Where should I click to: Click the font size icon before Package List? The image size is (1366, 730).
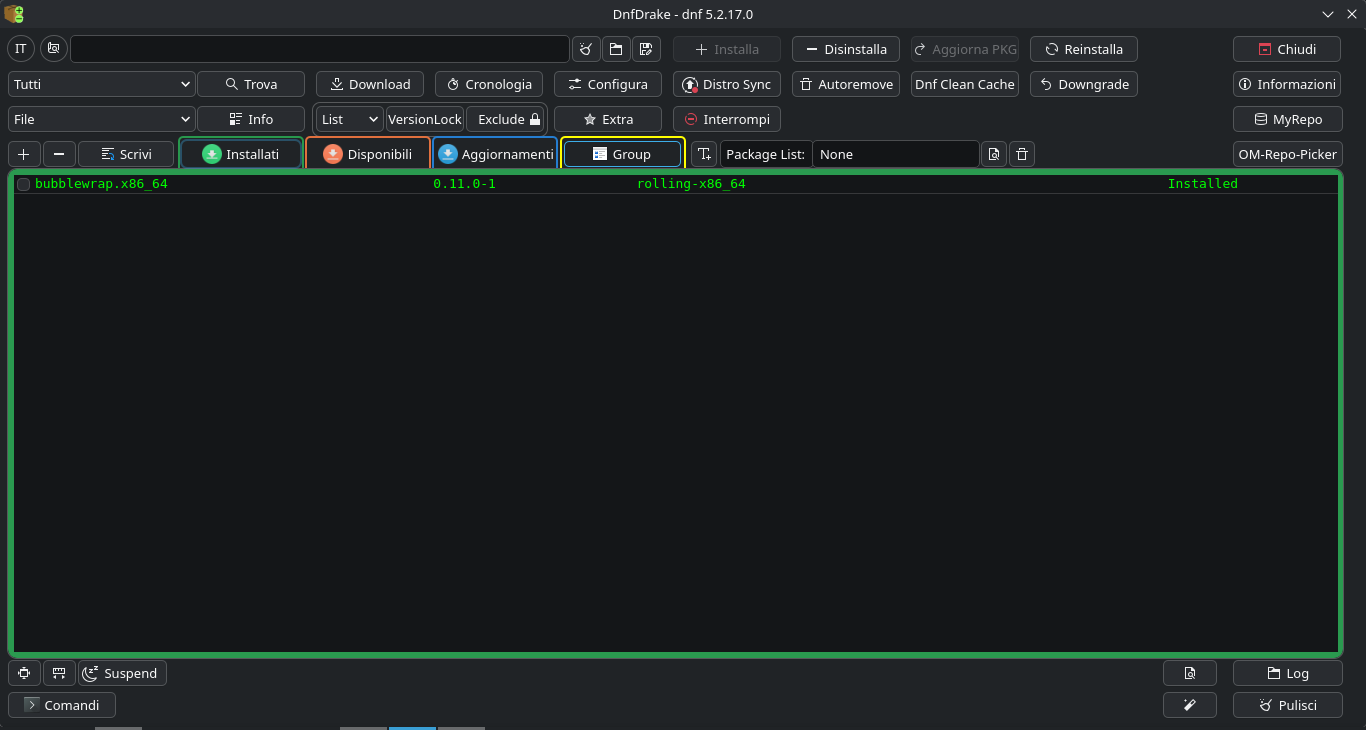coord(704,154)
